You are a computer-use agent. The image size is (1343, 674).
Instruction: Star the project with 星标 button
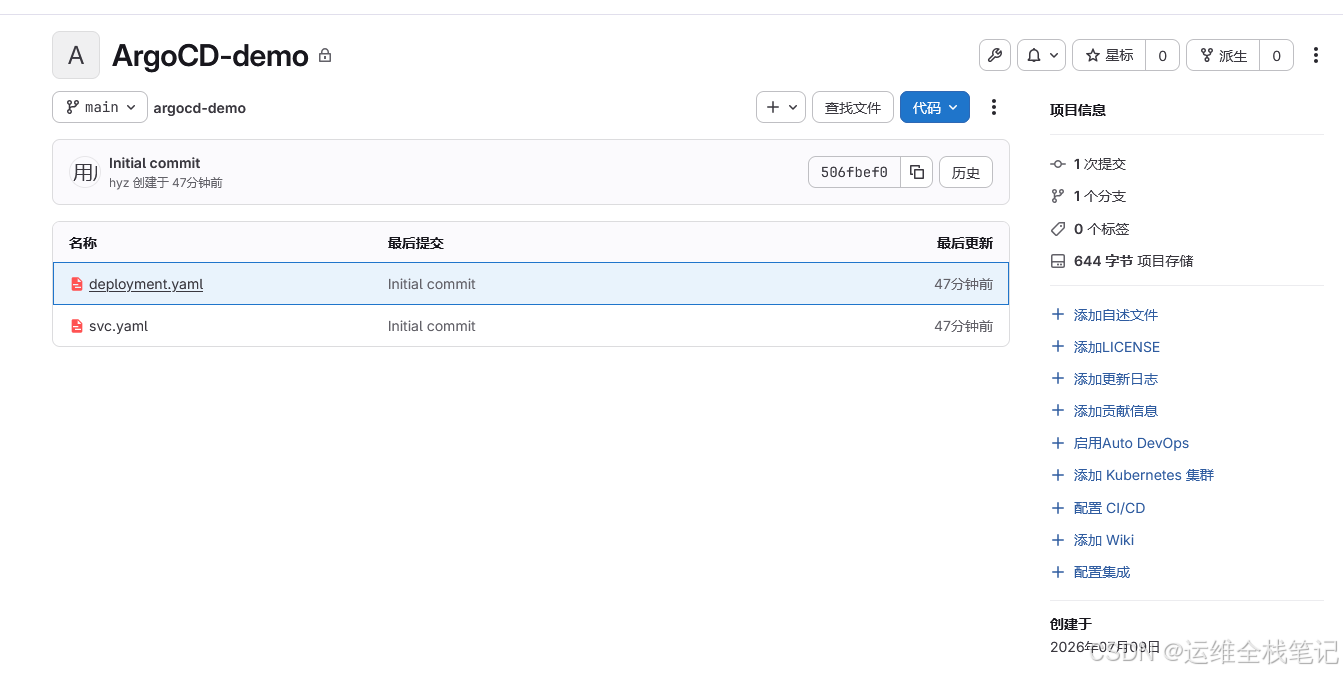click(1109, 55)
